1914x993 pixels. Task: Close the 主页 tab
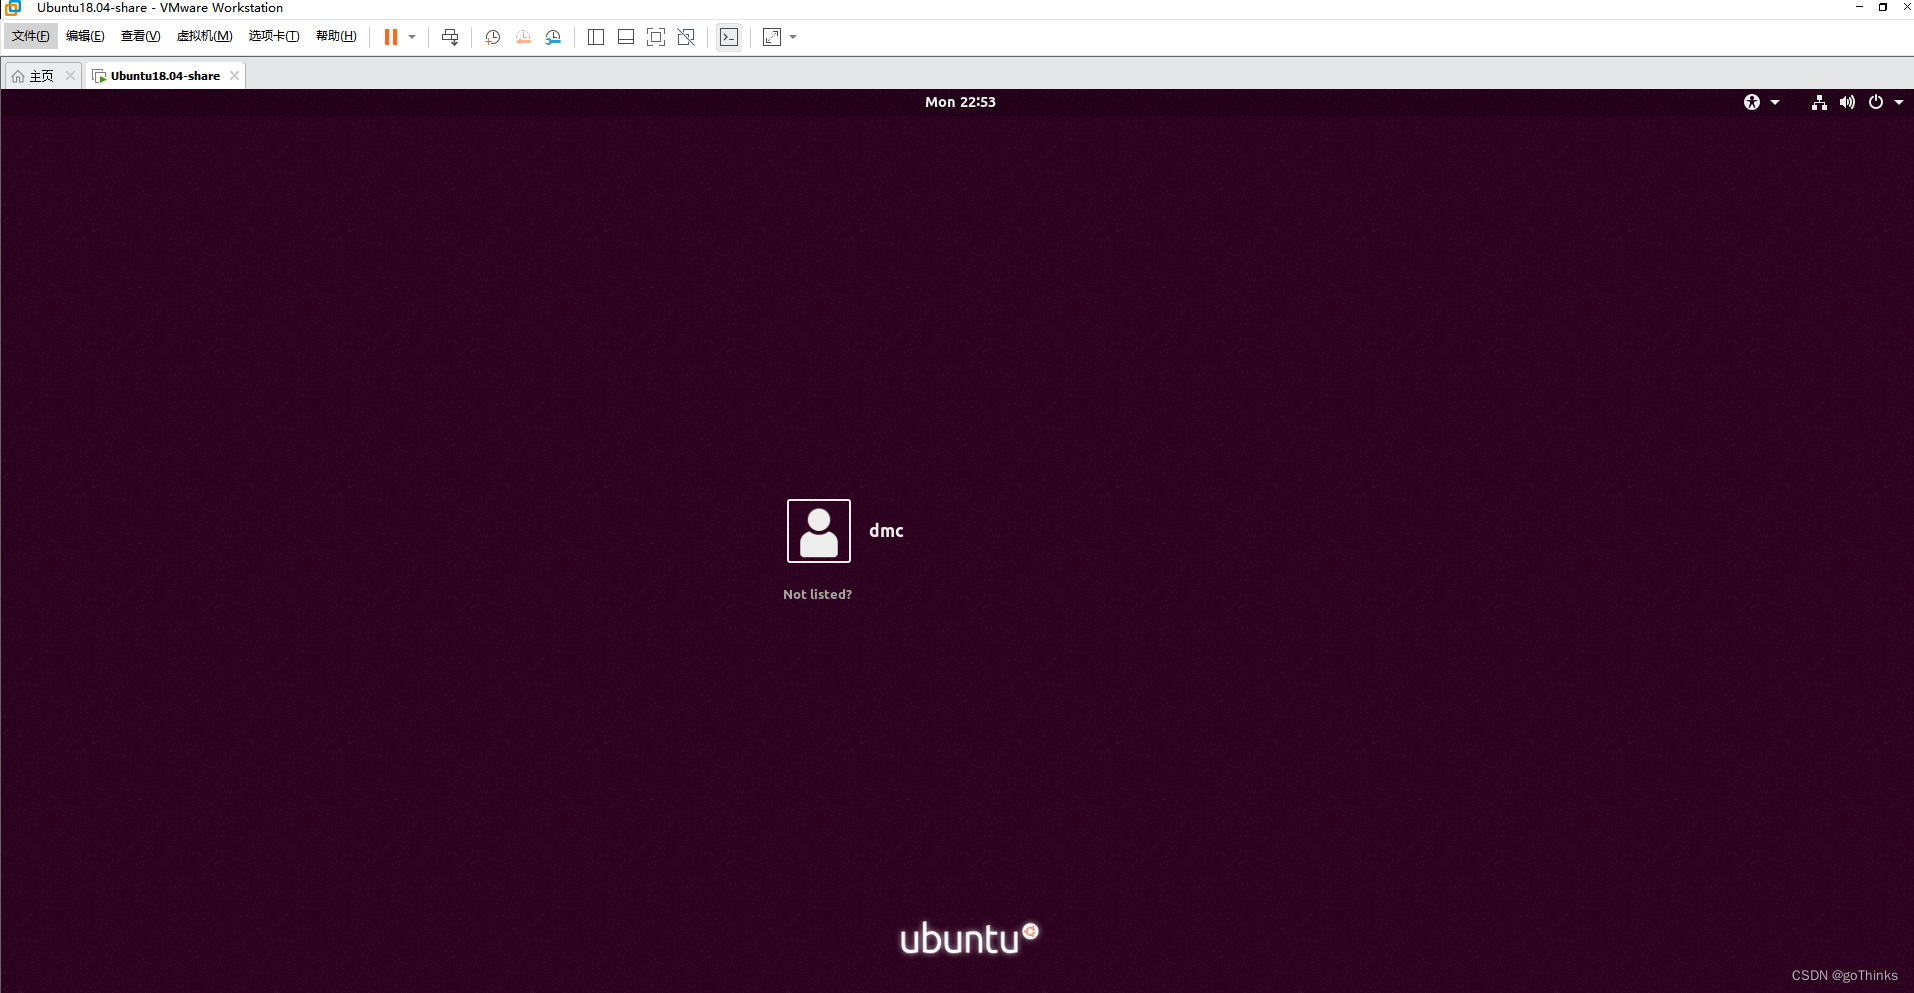tap(70, 76)
